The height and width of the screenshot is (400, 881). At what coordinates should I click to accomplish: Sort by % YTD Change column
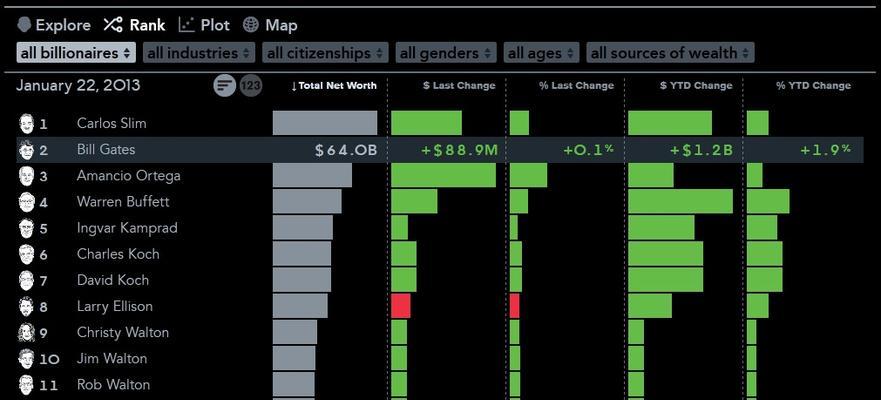tap(814, 86)
